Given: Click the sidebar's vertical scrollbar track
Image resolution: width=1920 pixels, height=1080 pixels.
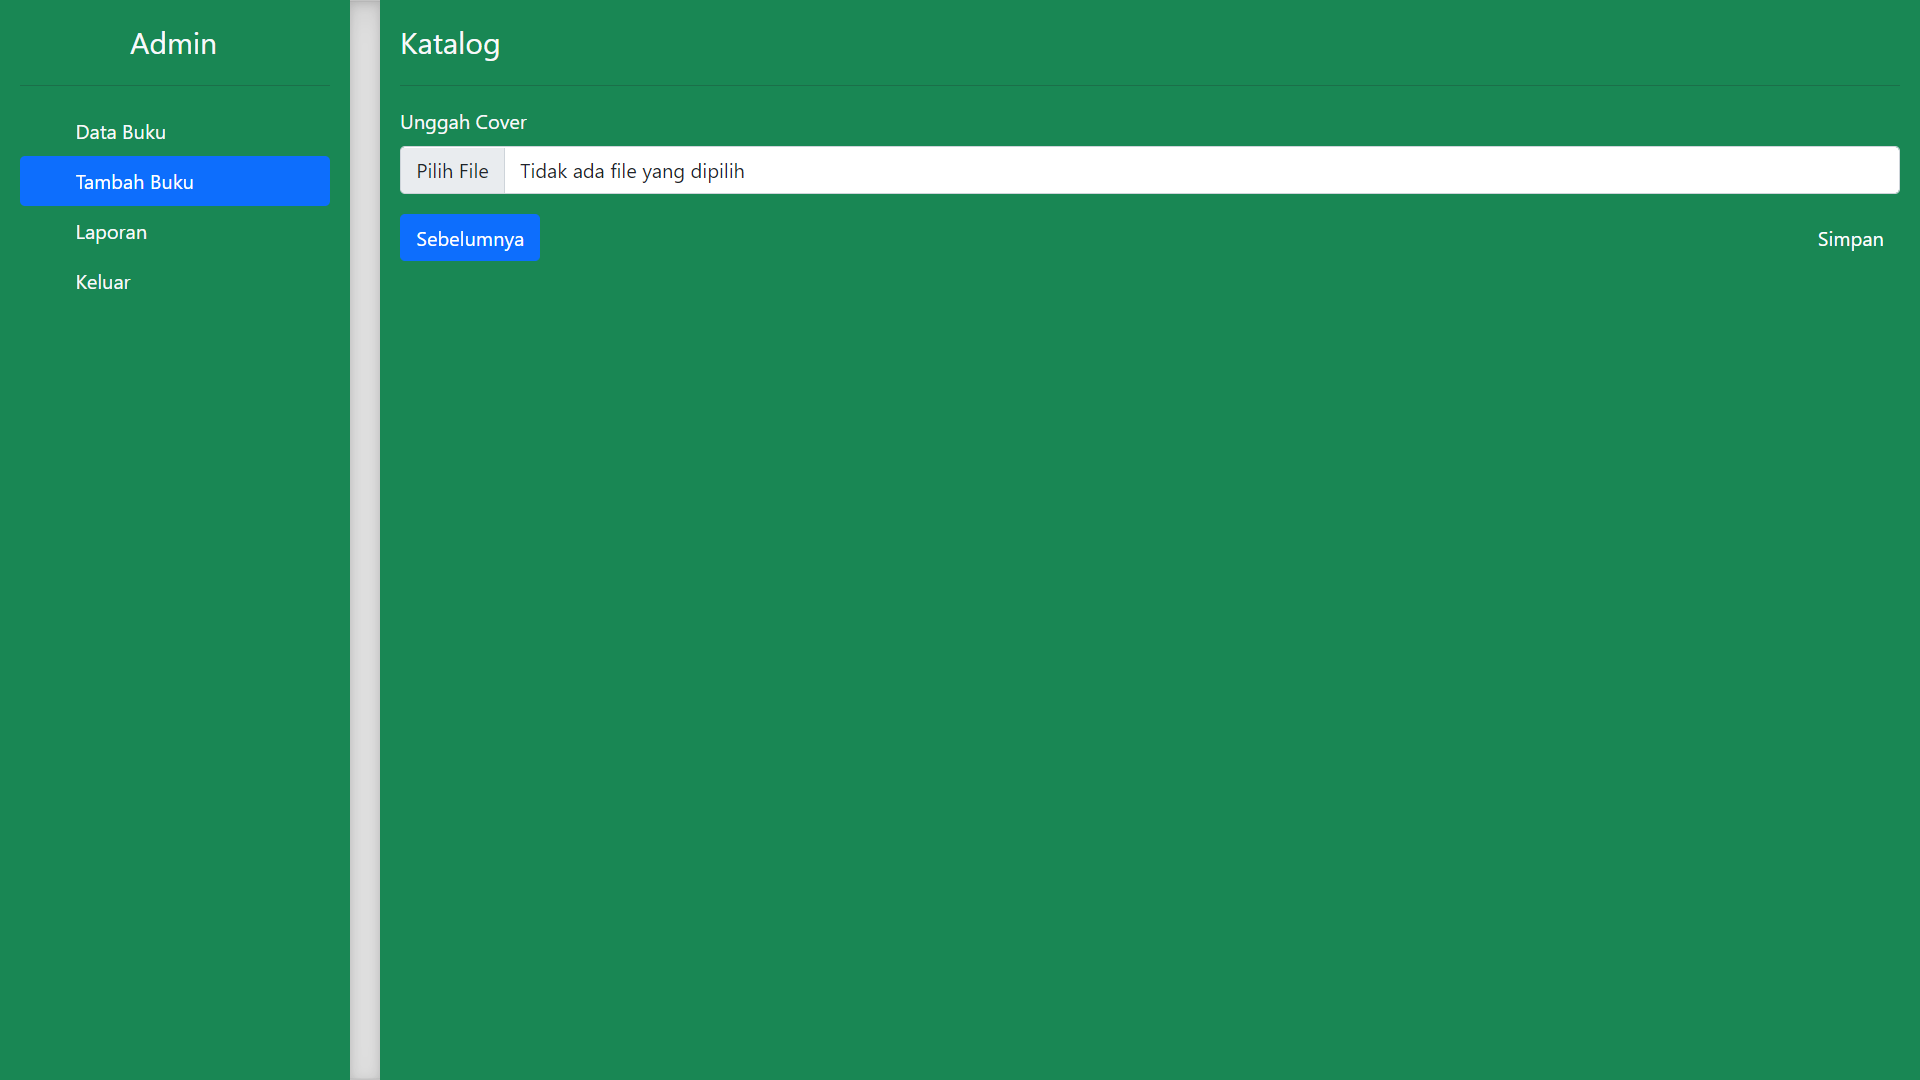Looking at the screenshot, I should [x=365, y=540].
